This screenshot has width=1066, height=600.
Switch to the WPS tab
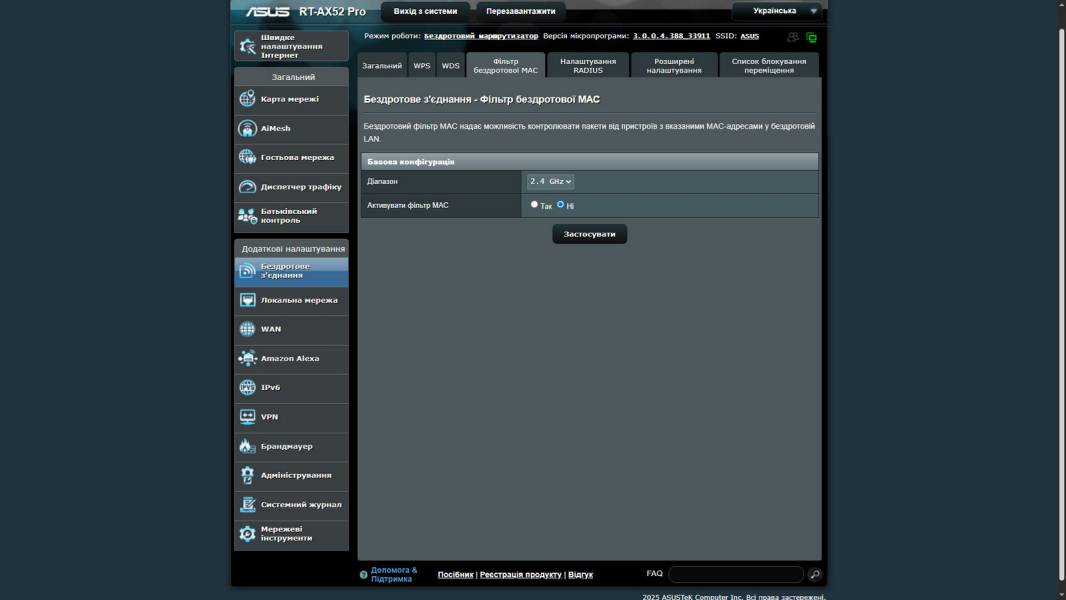[422, 66]
